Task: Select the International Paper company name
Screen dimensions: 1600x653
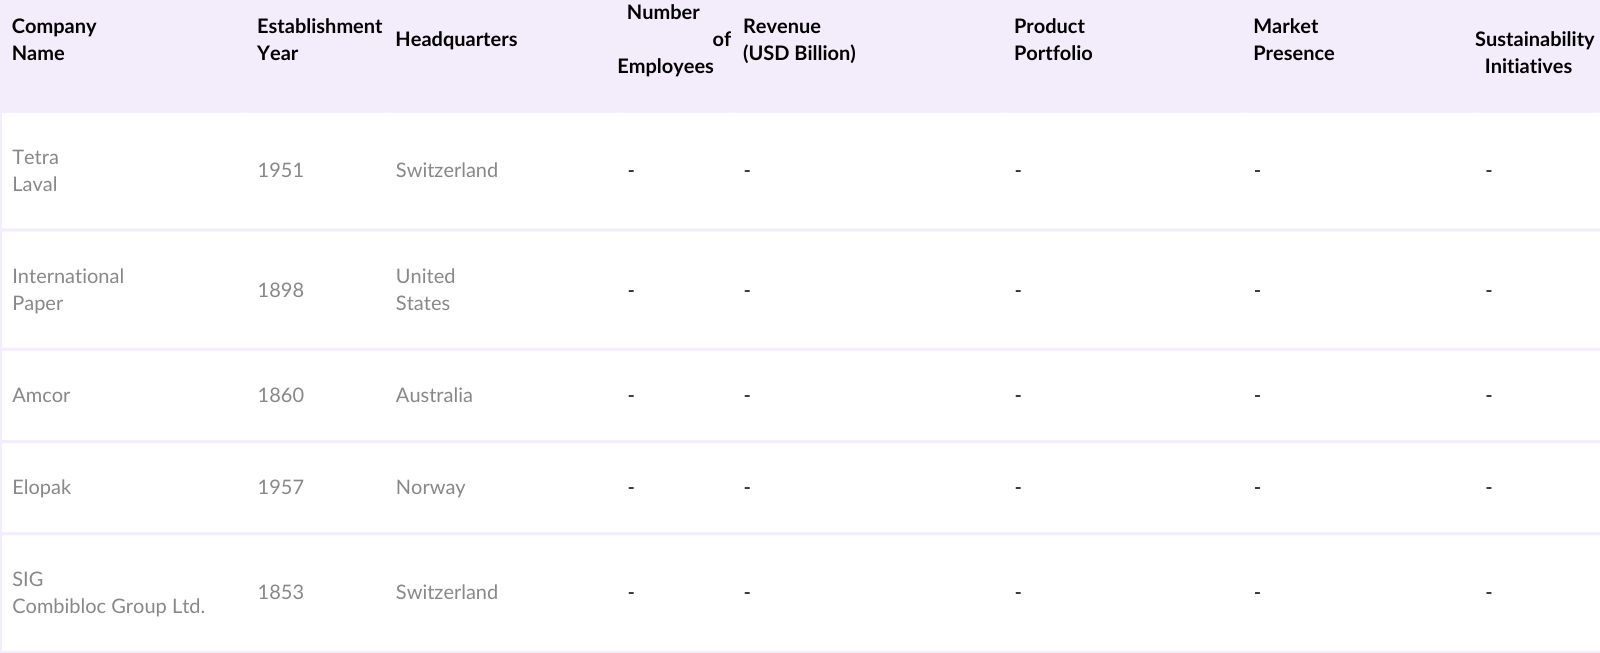Action: tap(68, 290)
